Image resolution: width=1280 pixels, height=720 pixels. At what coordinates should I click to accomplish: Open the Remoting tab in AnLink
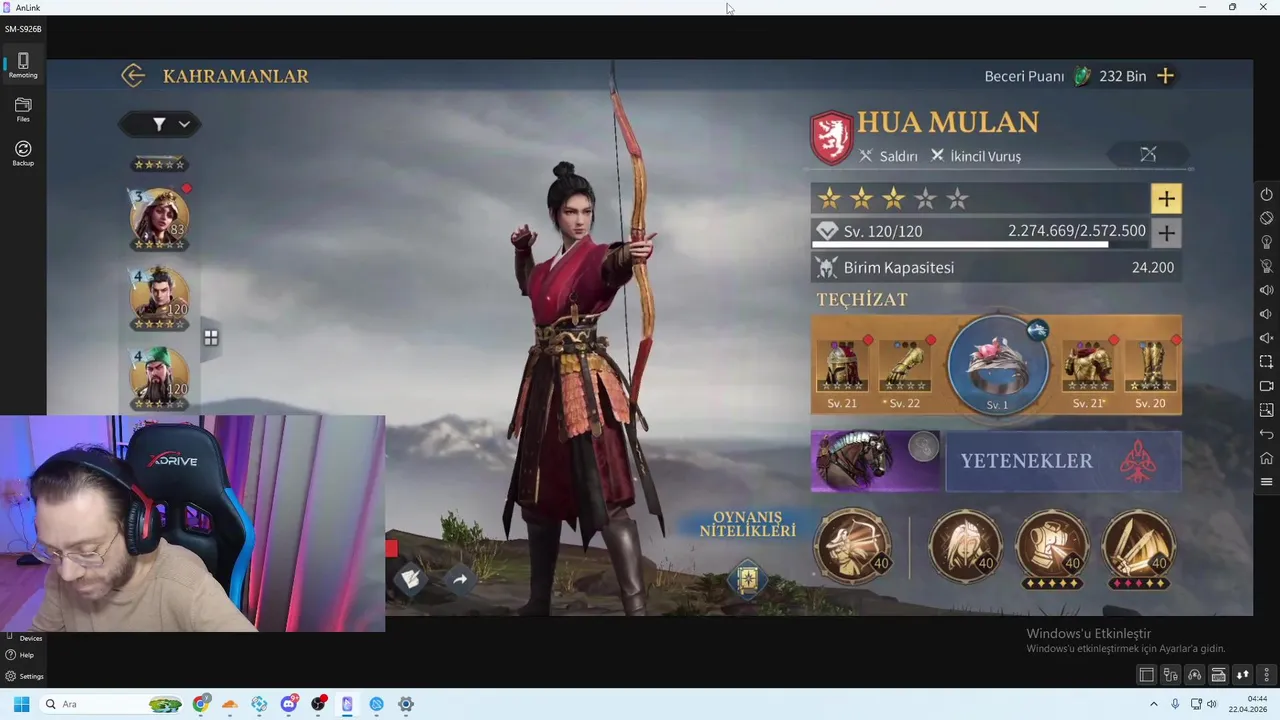click(23, 66)
